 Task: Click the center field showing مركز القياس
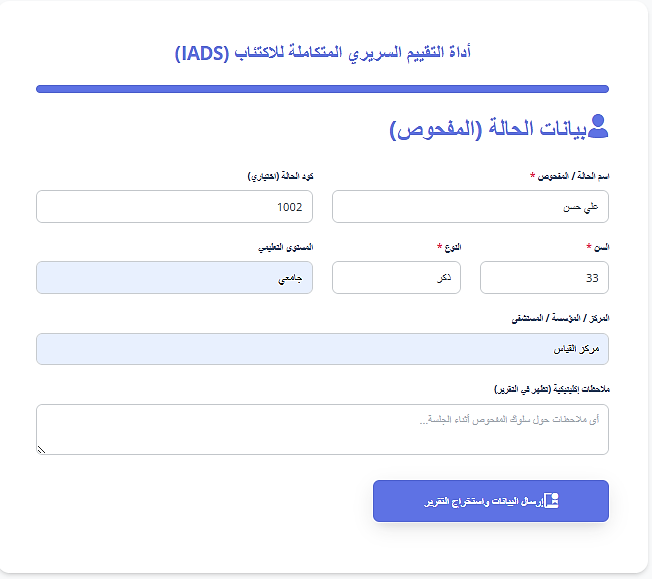(x=322, y=349)
